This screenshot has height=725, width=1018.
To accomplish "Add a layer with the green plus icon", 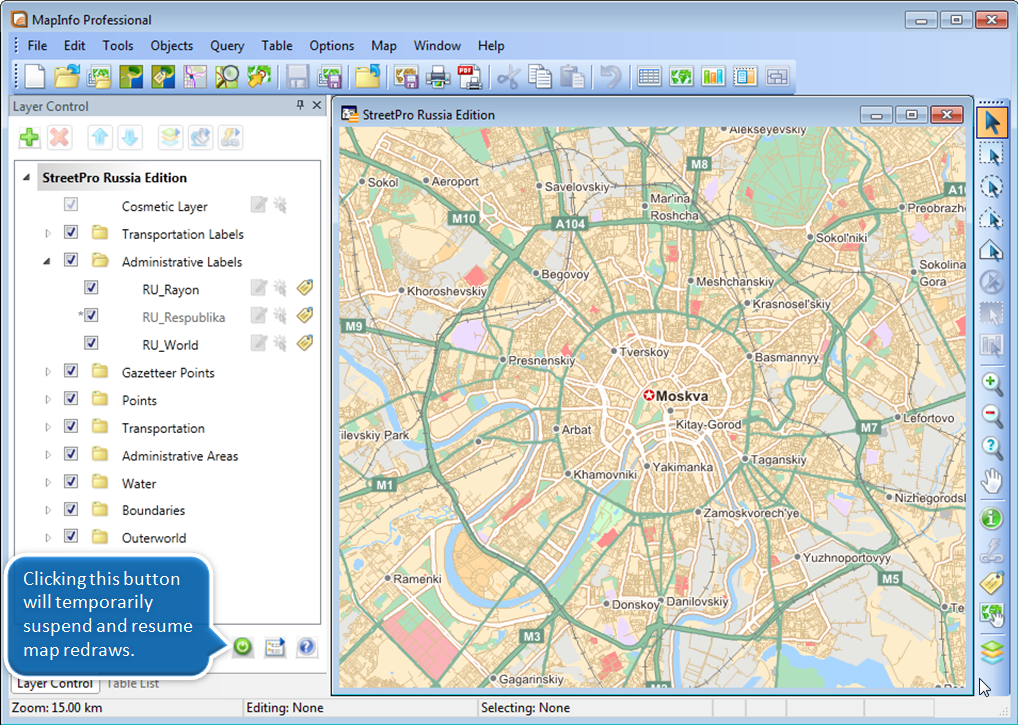I will pos(29,138).
